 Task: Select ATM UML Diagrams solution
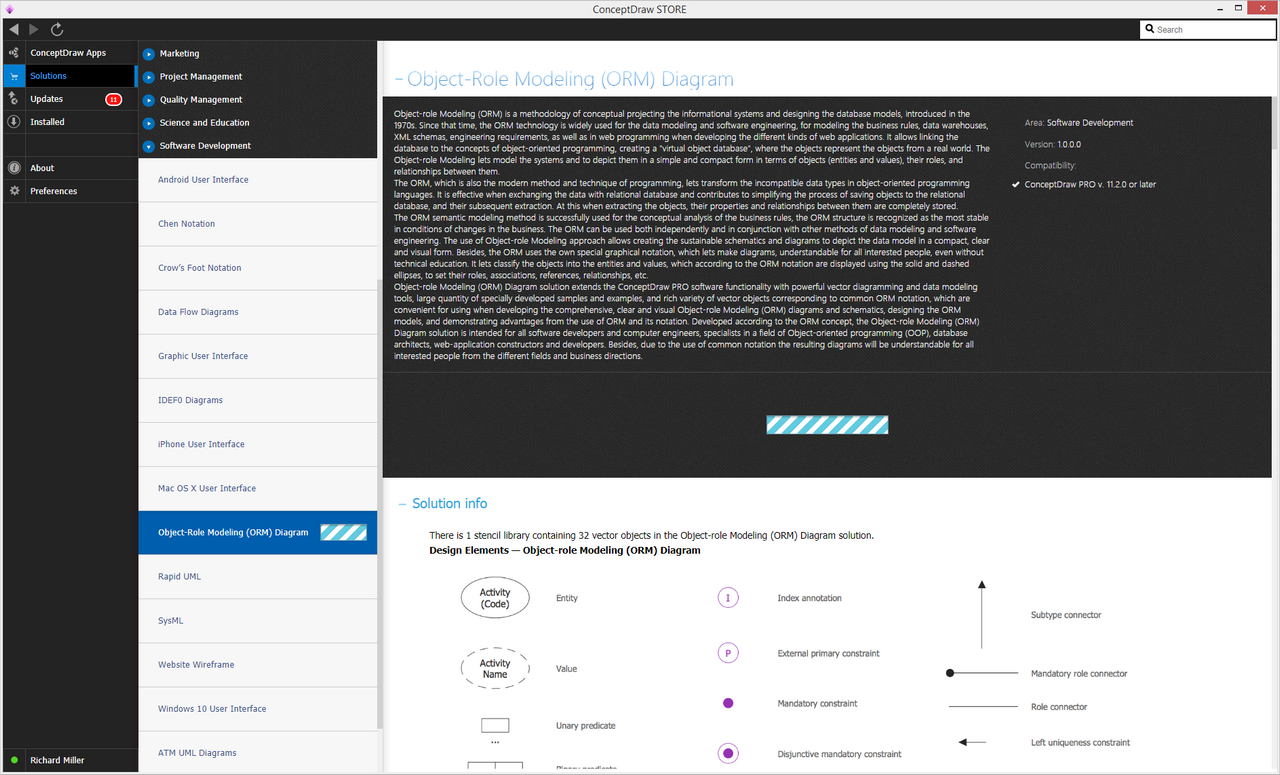click(258, 753)
